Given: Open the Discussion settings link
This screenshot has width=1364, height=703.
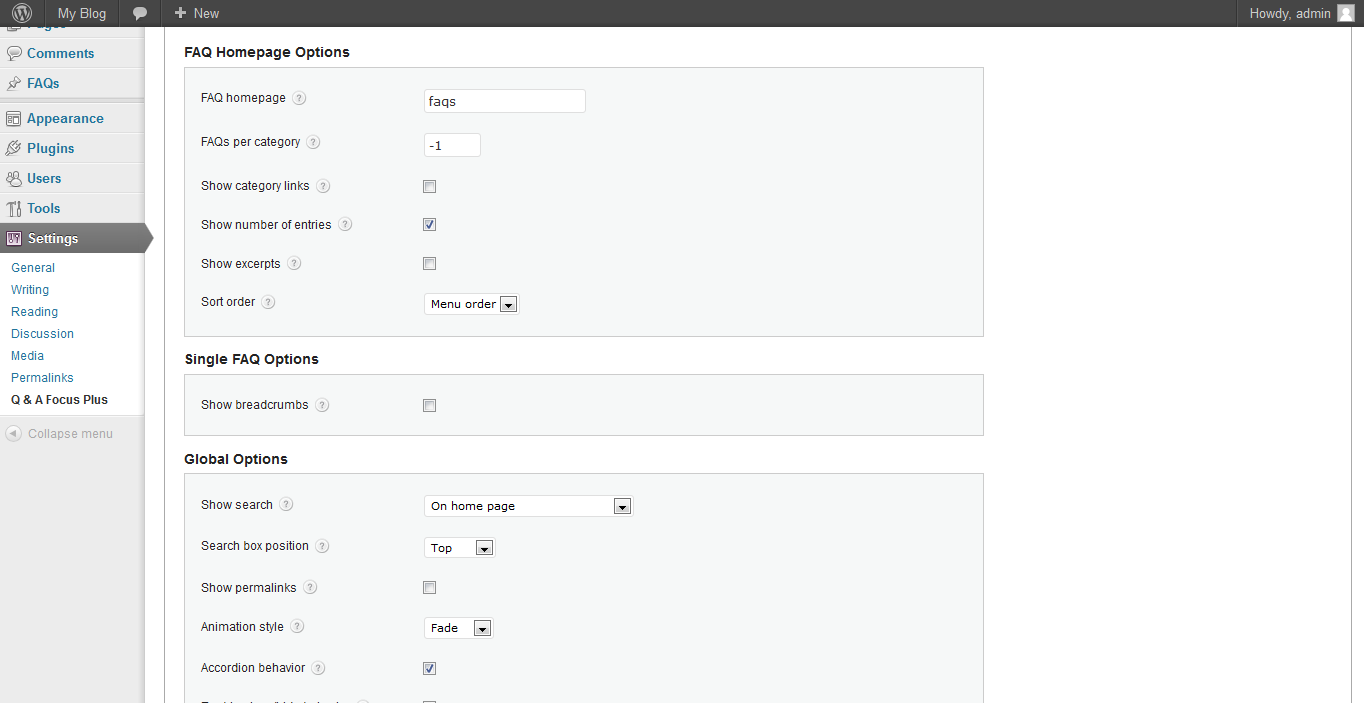Looking at the screenshot, I should tap(42, 334).
